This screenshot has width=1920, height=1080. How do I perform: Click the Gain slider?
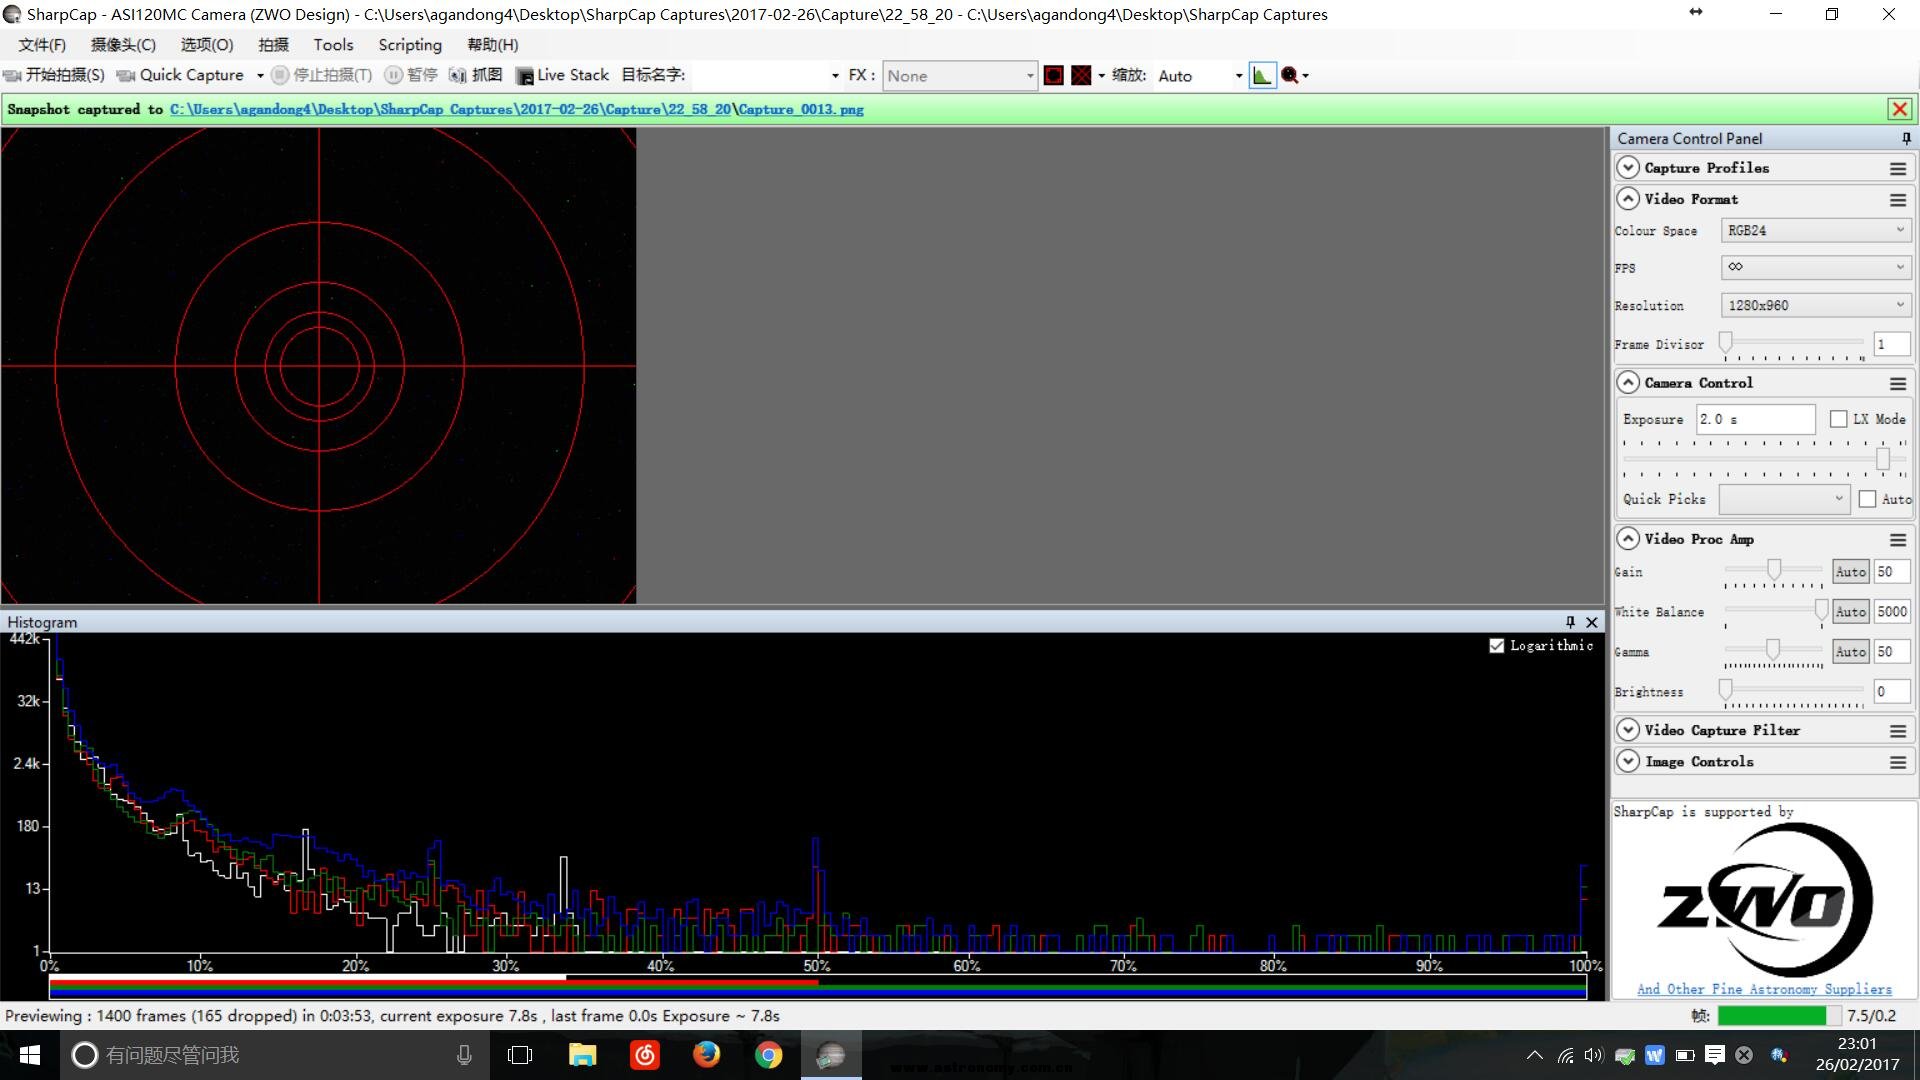click(x=1773, y=570)
